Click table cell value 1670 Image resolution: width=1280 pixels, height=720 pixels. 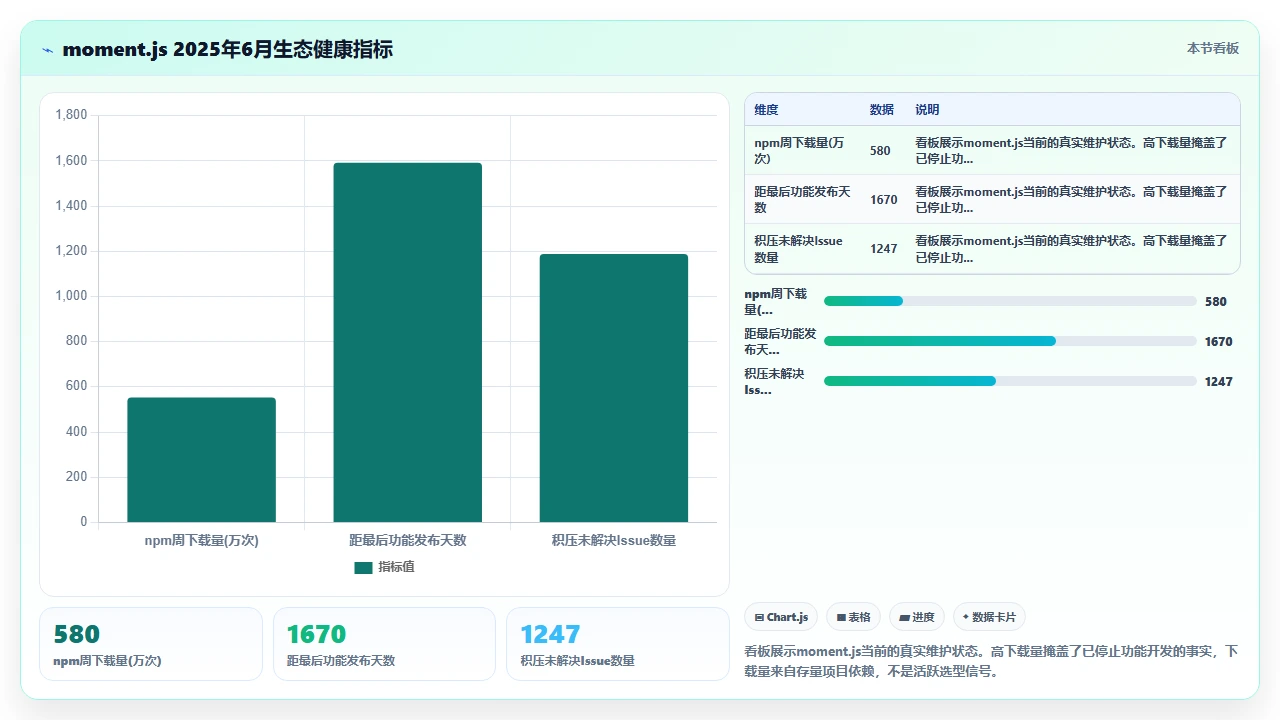tap(884, 200)
